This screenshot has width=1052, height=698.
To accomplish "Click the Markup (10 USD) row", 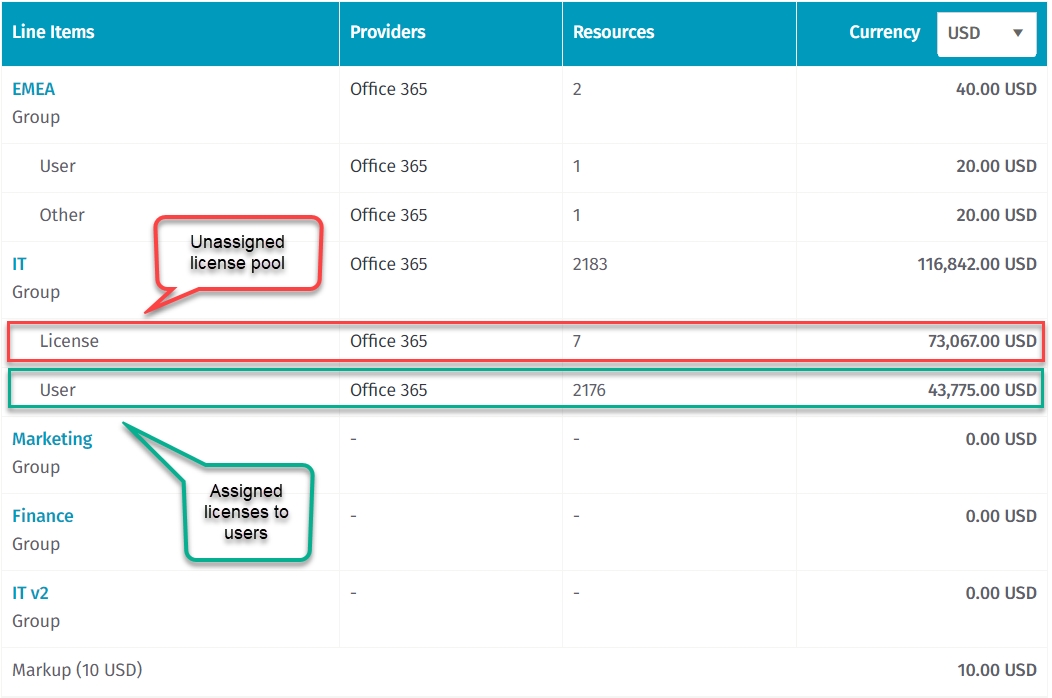I will (77, 670).
